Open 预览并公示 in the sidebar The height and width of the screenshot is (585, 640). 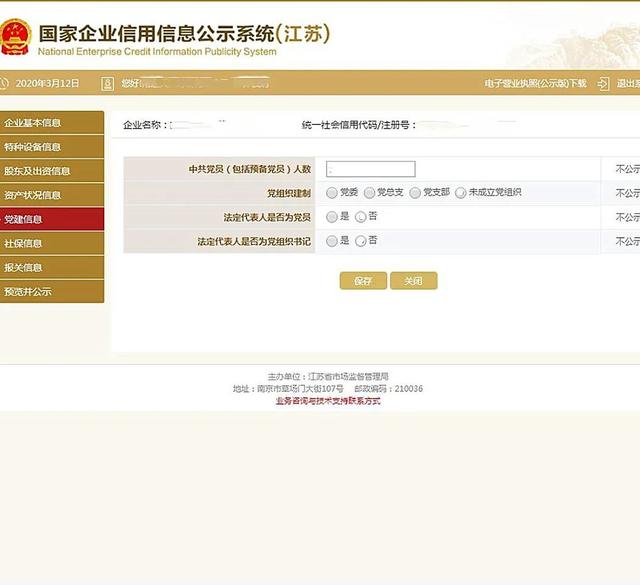click(x=51, y=291)
